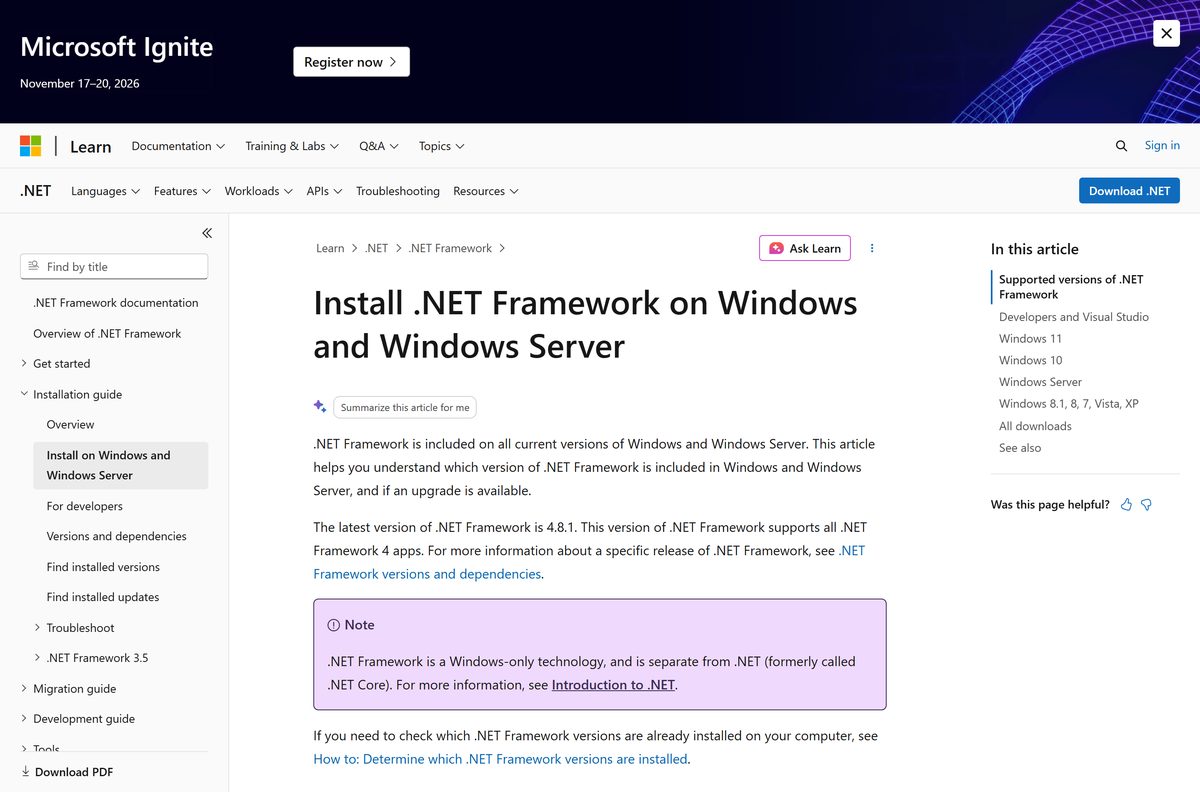This screenshot has height=792, width=1200.
Task: Jump to Supported versions of .NET Framework
Action: point(1071,287)
